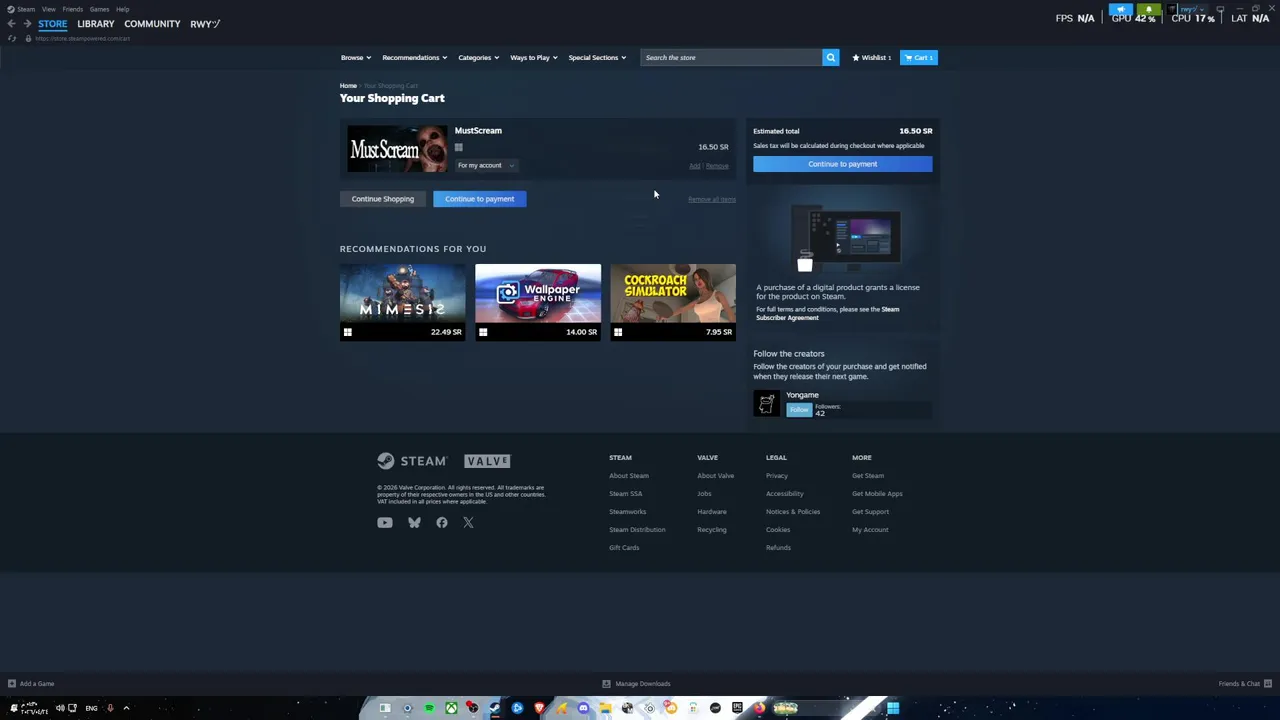Open the Steam Subscriber Agreement link
Screen dimensions: 1280x720
pyautogui.click(x=827, y=313)
